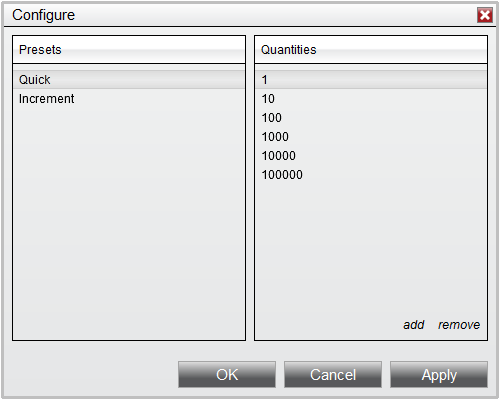Click the Presets column header
This screenshot has height=400, width=500.
click(x=129, y=50)
